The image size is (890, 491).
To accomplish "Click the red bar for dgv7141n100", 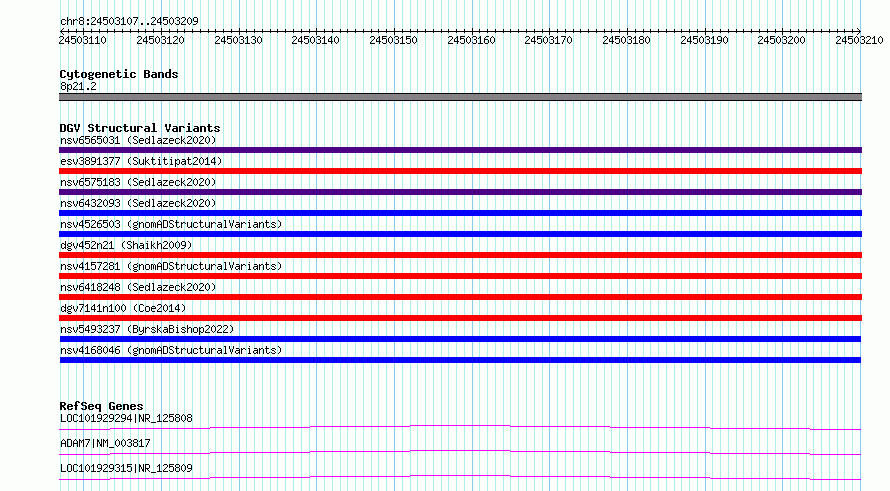I will pos(460,318).
